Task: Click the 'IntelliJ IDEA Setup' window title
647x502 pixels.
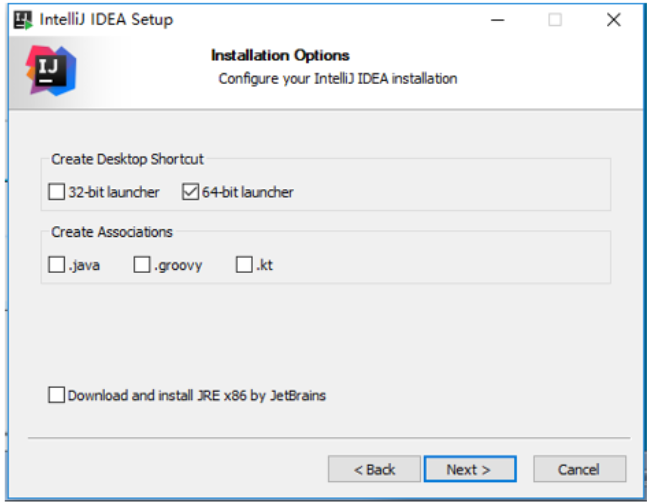Action: coord(106,20)
